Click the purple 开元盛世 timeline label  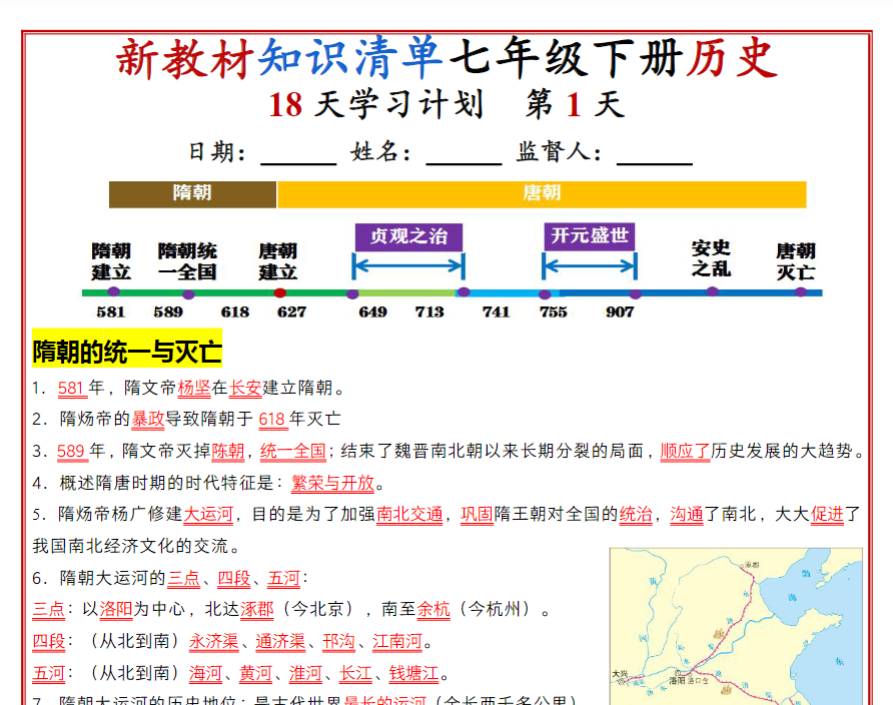589,238
